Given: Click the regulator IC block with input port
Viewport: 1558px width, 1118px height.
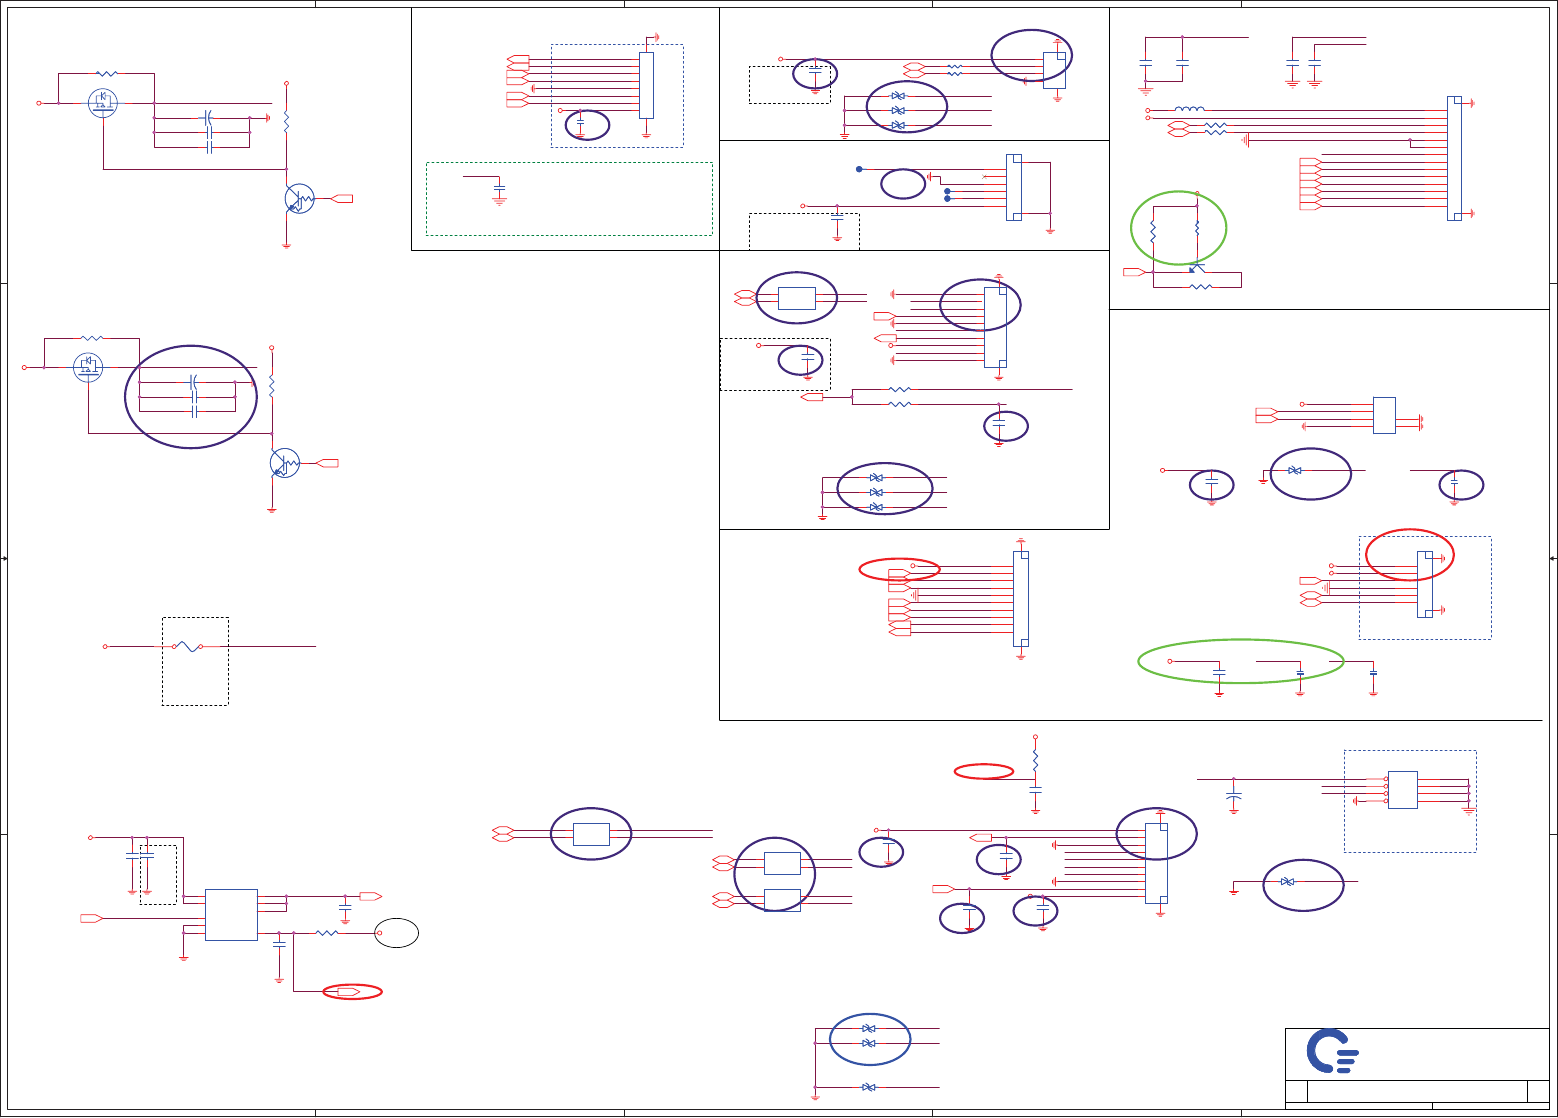Looking at the screenshot, I should coord(231,914).
